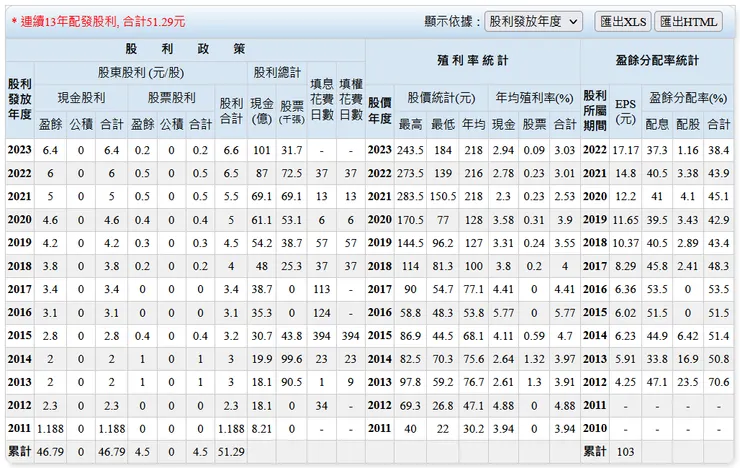
Task: Click the 2013 fill-right days value 9
Action: [x=351, y=382]
